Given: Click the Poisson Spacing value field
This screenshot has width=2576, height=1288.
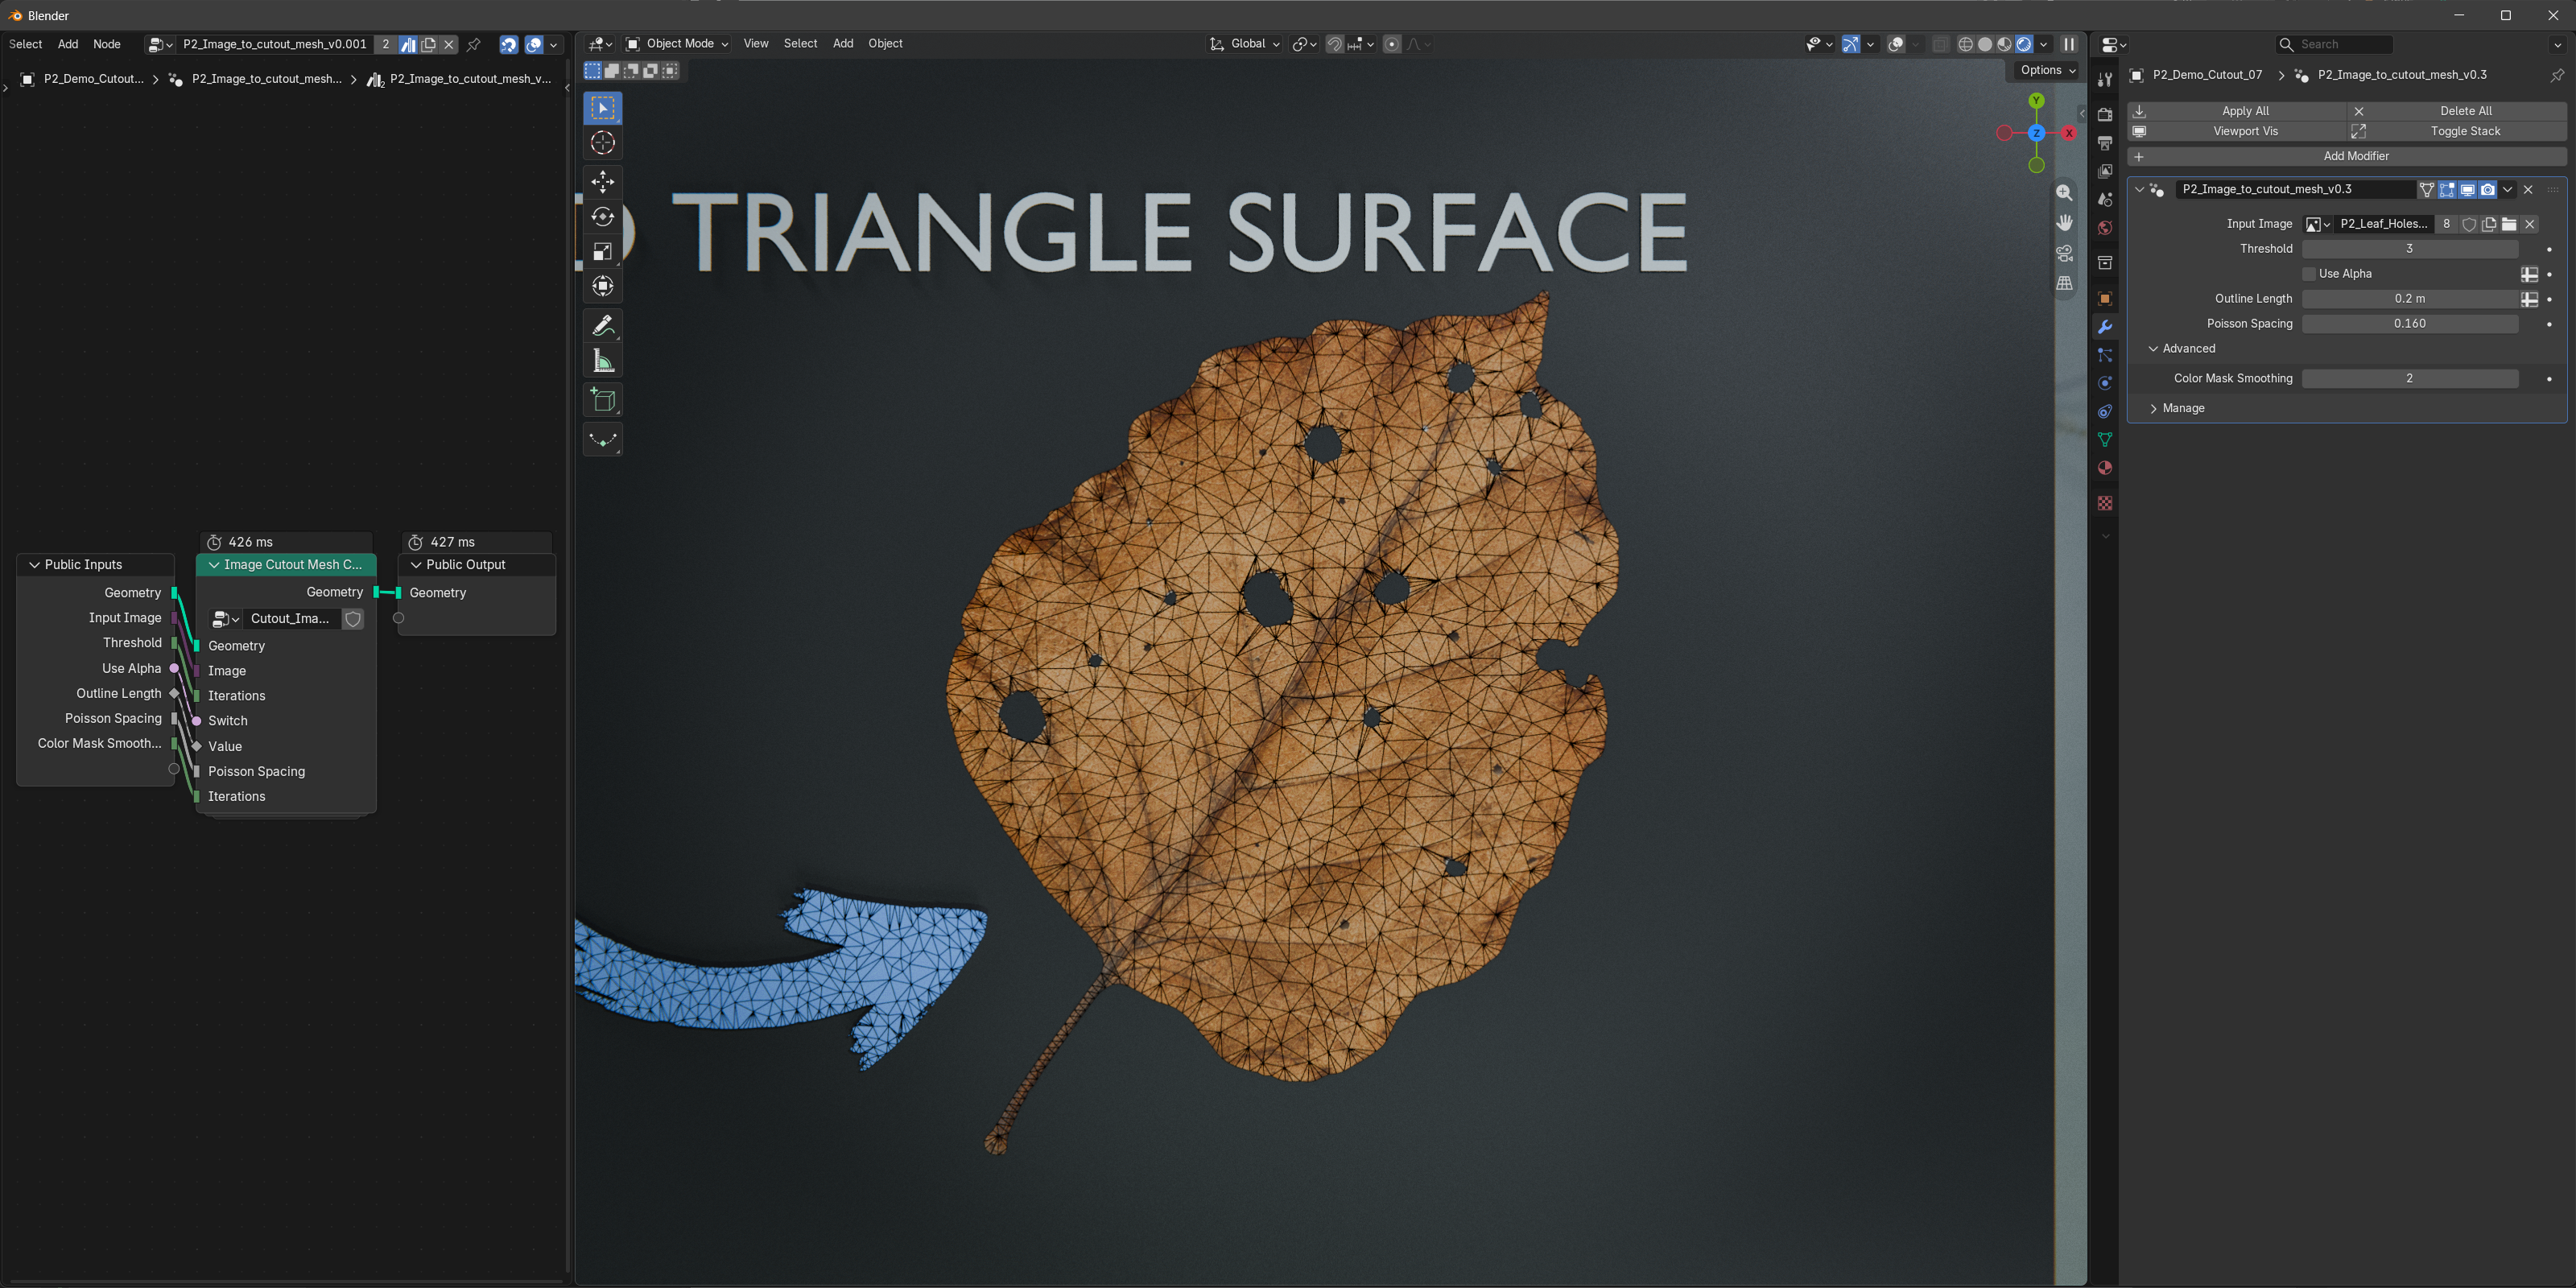Looking at the screenshot, I should coord(2409,324).
